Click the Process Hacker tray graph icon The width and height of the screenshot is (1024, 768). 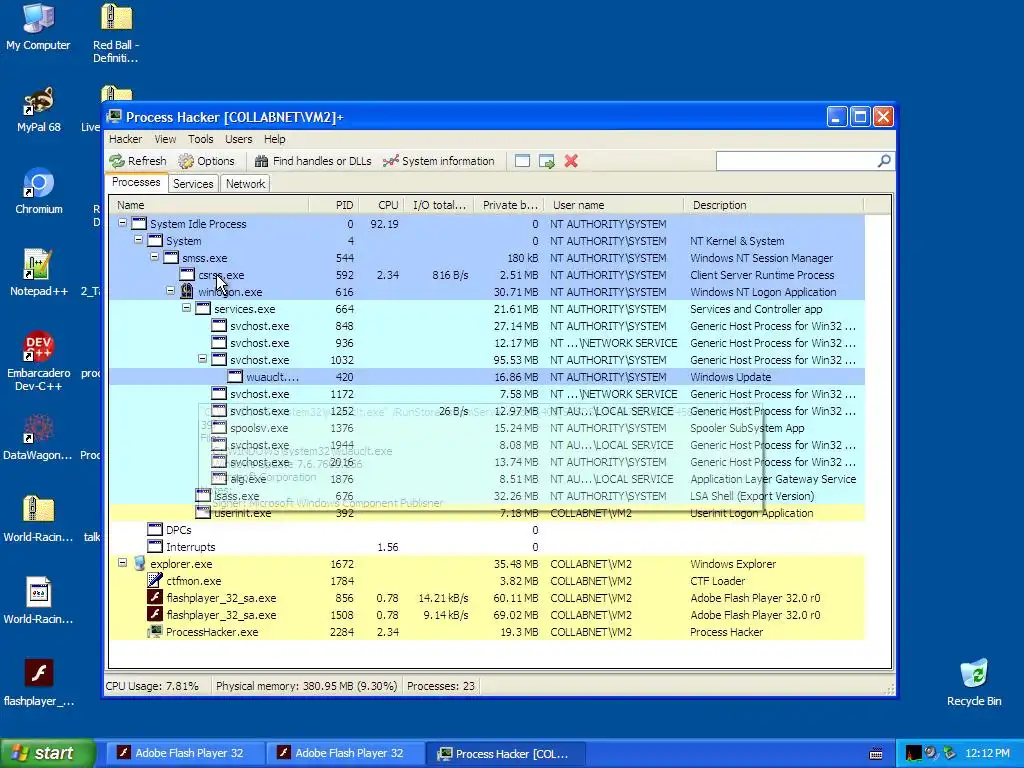pyautogui.click(x=914, y=753)
